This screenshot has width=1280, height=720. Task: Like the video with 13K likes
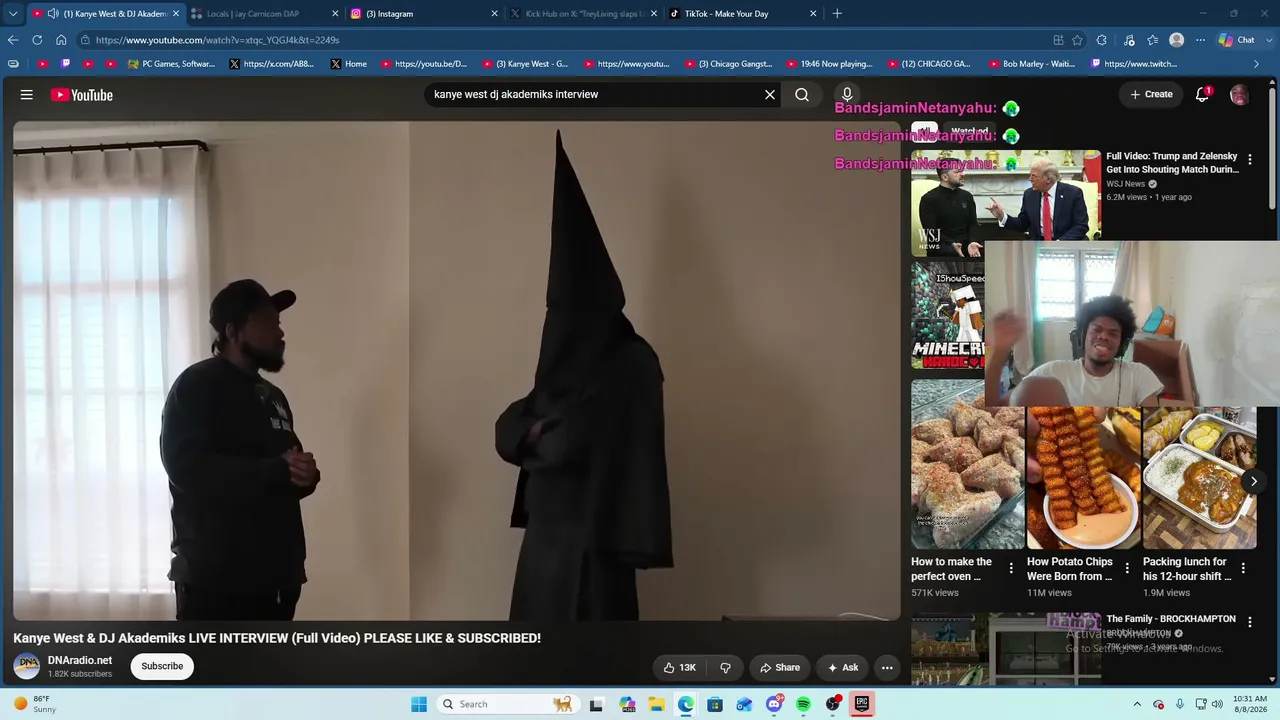[x=679, y=667]
